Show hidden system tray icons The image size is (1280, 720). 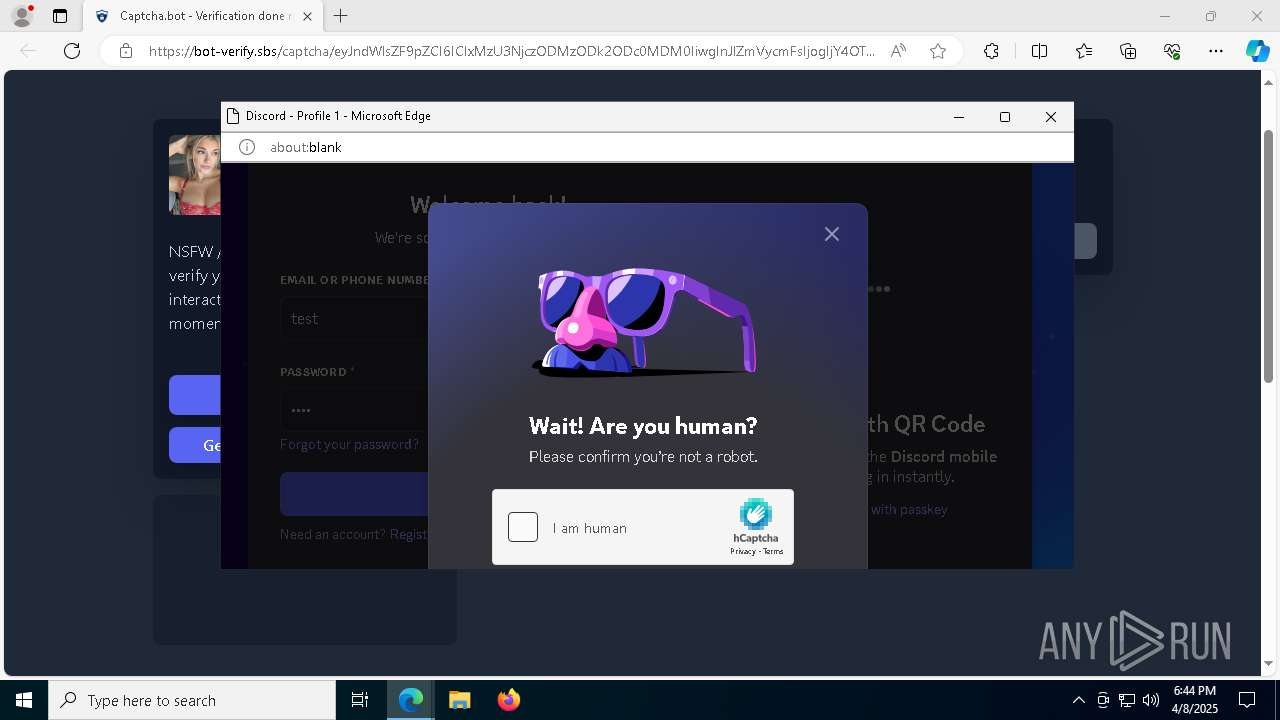click(1078, 700)
